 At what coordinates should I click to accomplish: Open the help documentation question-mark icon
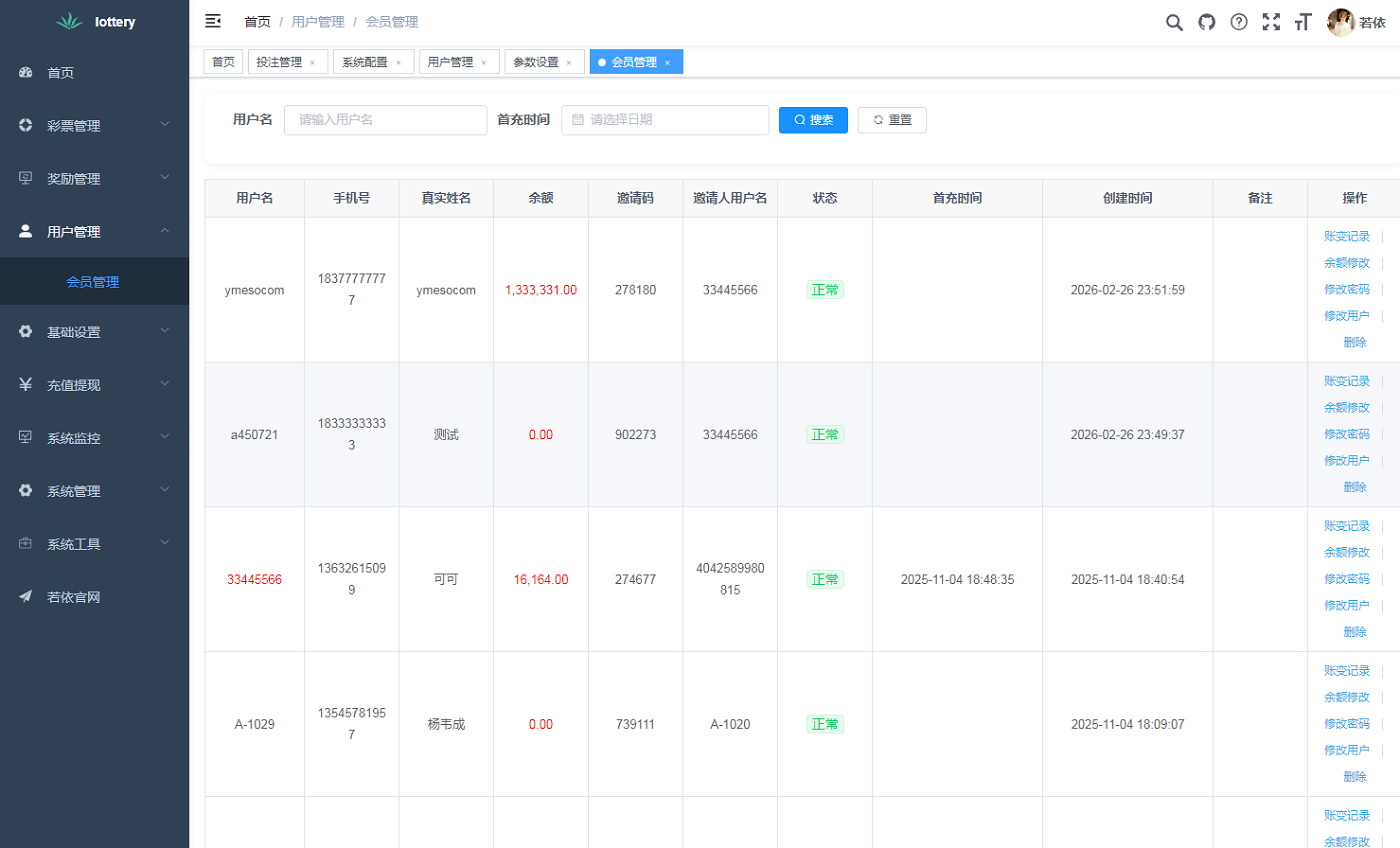tap(1239, 22)
